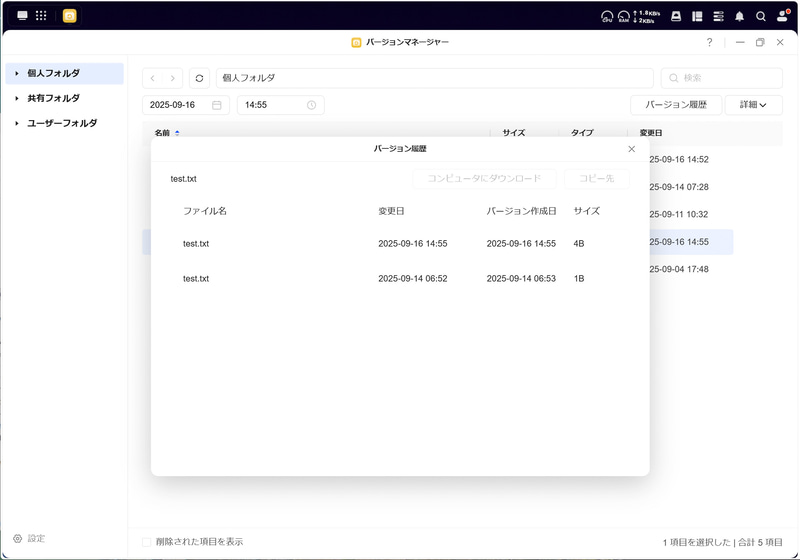Expand 個人フォルダ tree arrow

[x=17, y=73]
